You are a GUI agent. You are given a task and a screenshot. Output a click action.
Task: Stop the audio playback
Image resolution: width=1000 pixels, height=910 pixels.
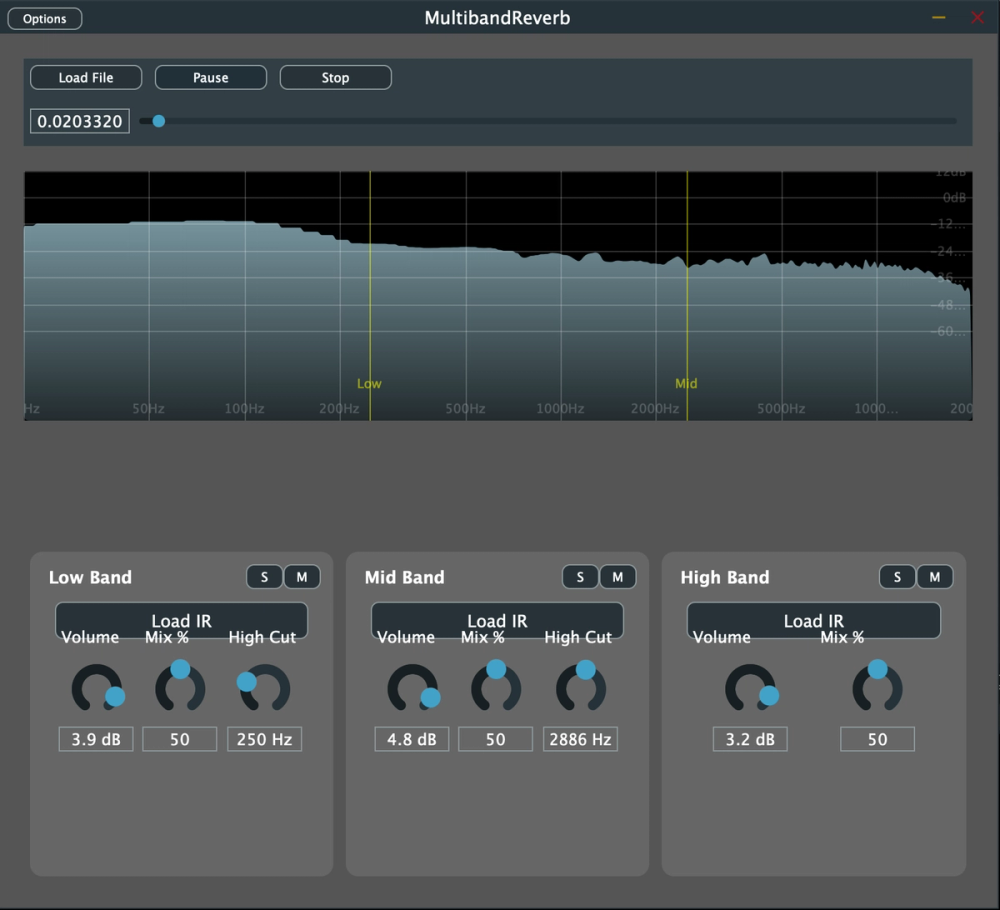(335, 78)
